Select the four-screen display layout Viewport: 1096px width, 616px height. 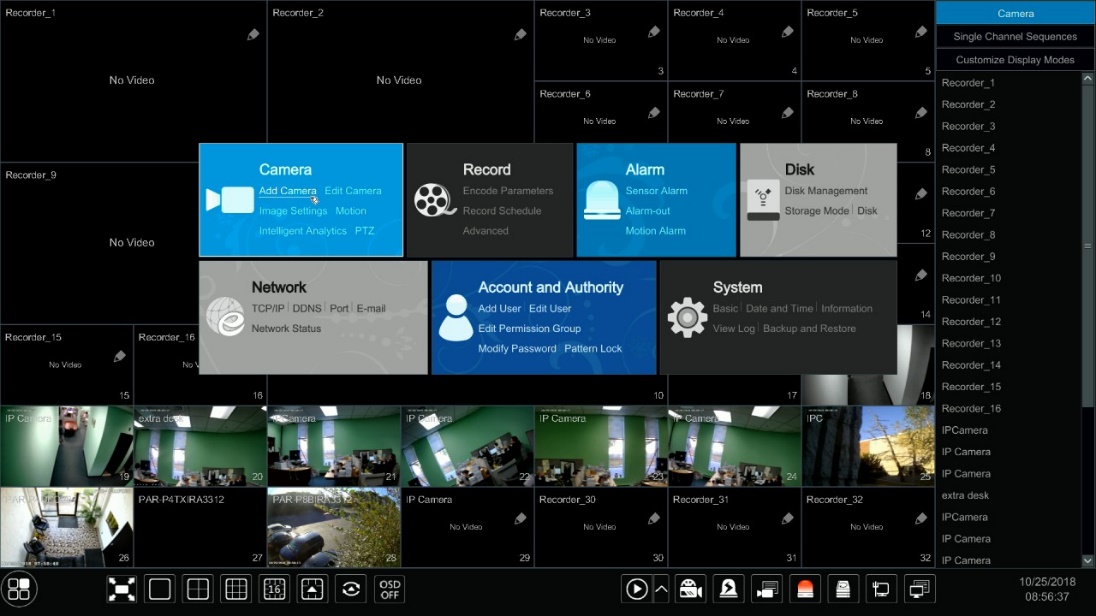[198, 589]
